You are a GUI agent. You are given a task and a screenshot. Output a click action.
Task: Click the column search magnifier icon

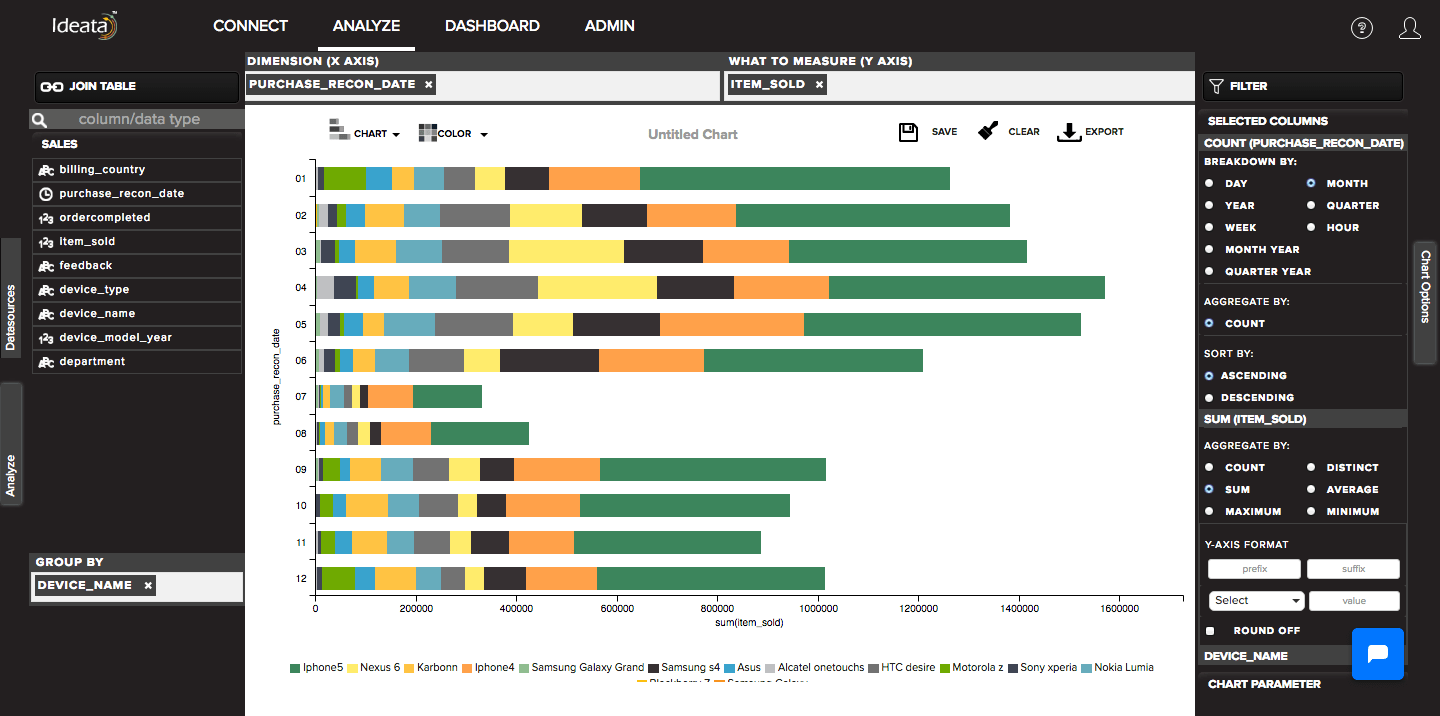40,120
